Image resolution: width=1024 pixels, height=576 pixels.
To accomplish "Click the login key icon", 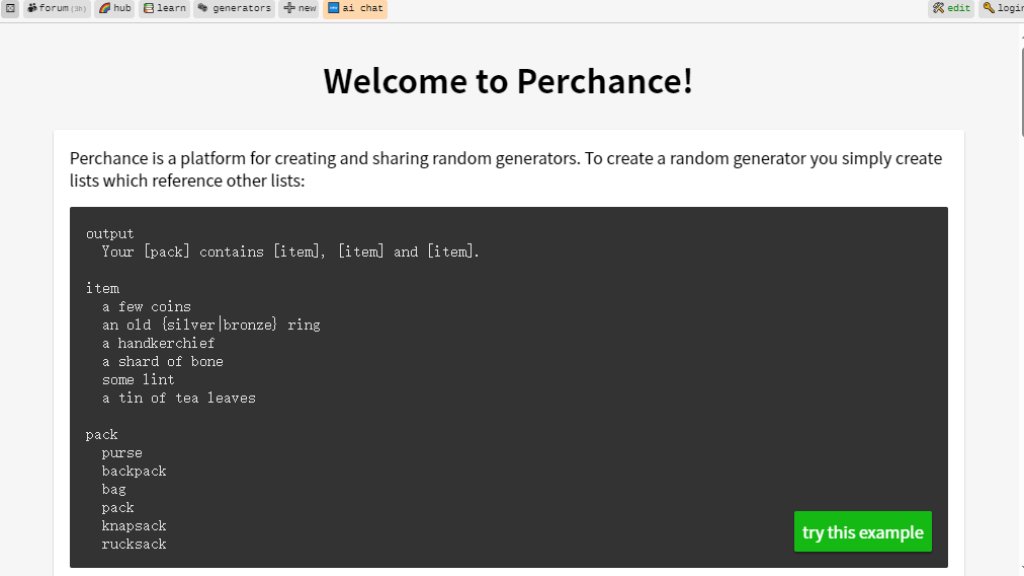I will tap(988, 8).
